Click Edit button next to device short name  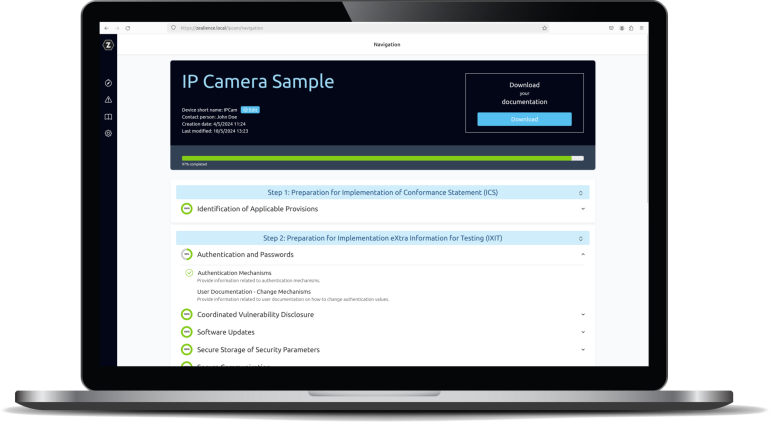point(250,108)
